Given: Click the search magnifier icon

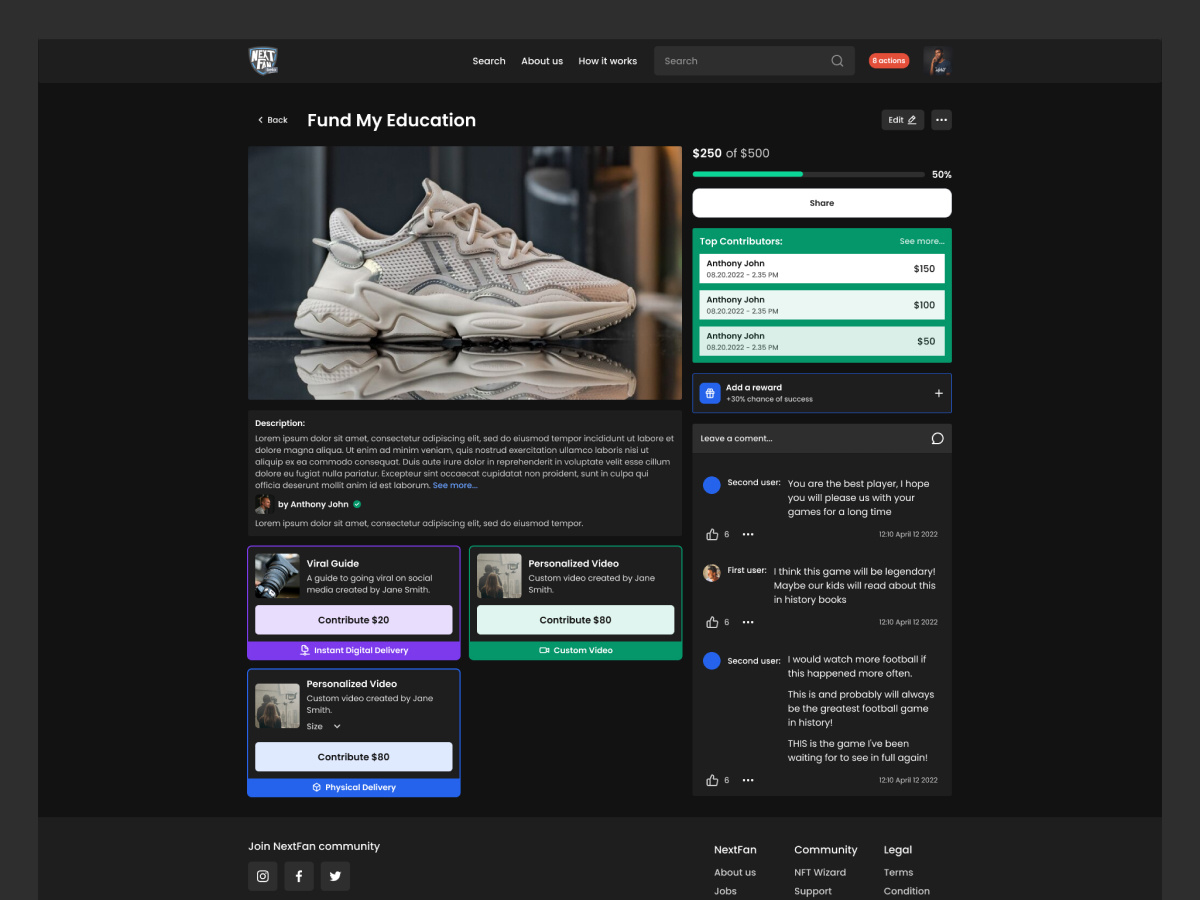Looking at the screenshot, I should (837, 60).
